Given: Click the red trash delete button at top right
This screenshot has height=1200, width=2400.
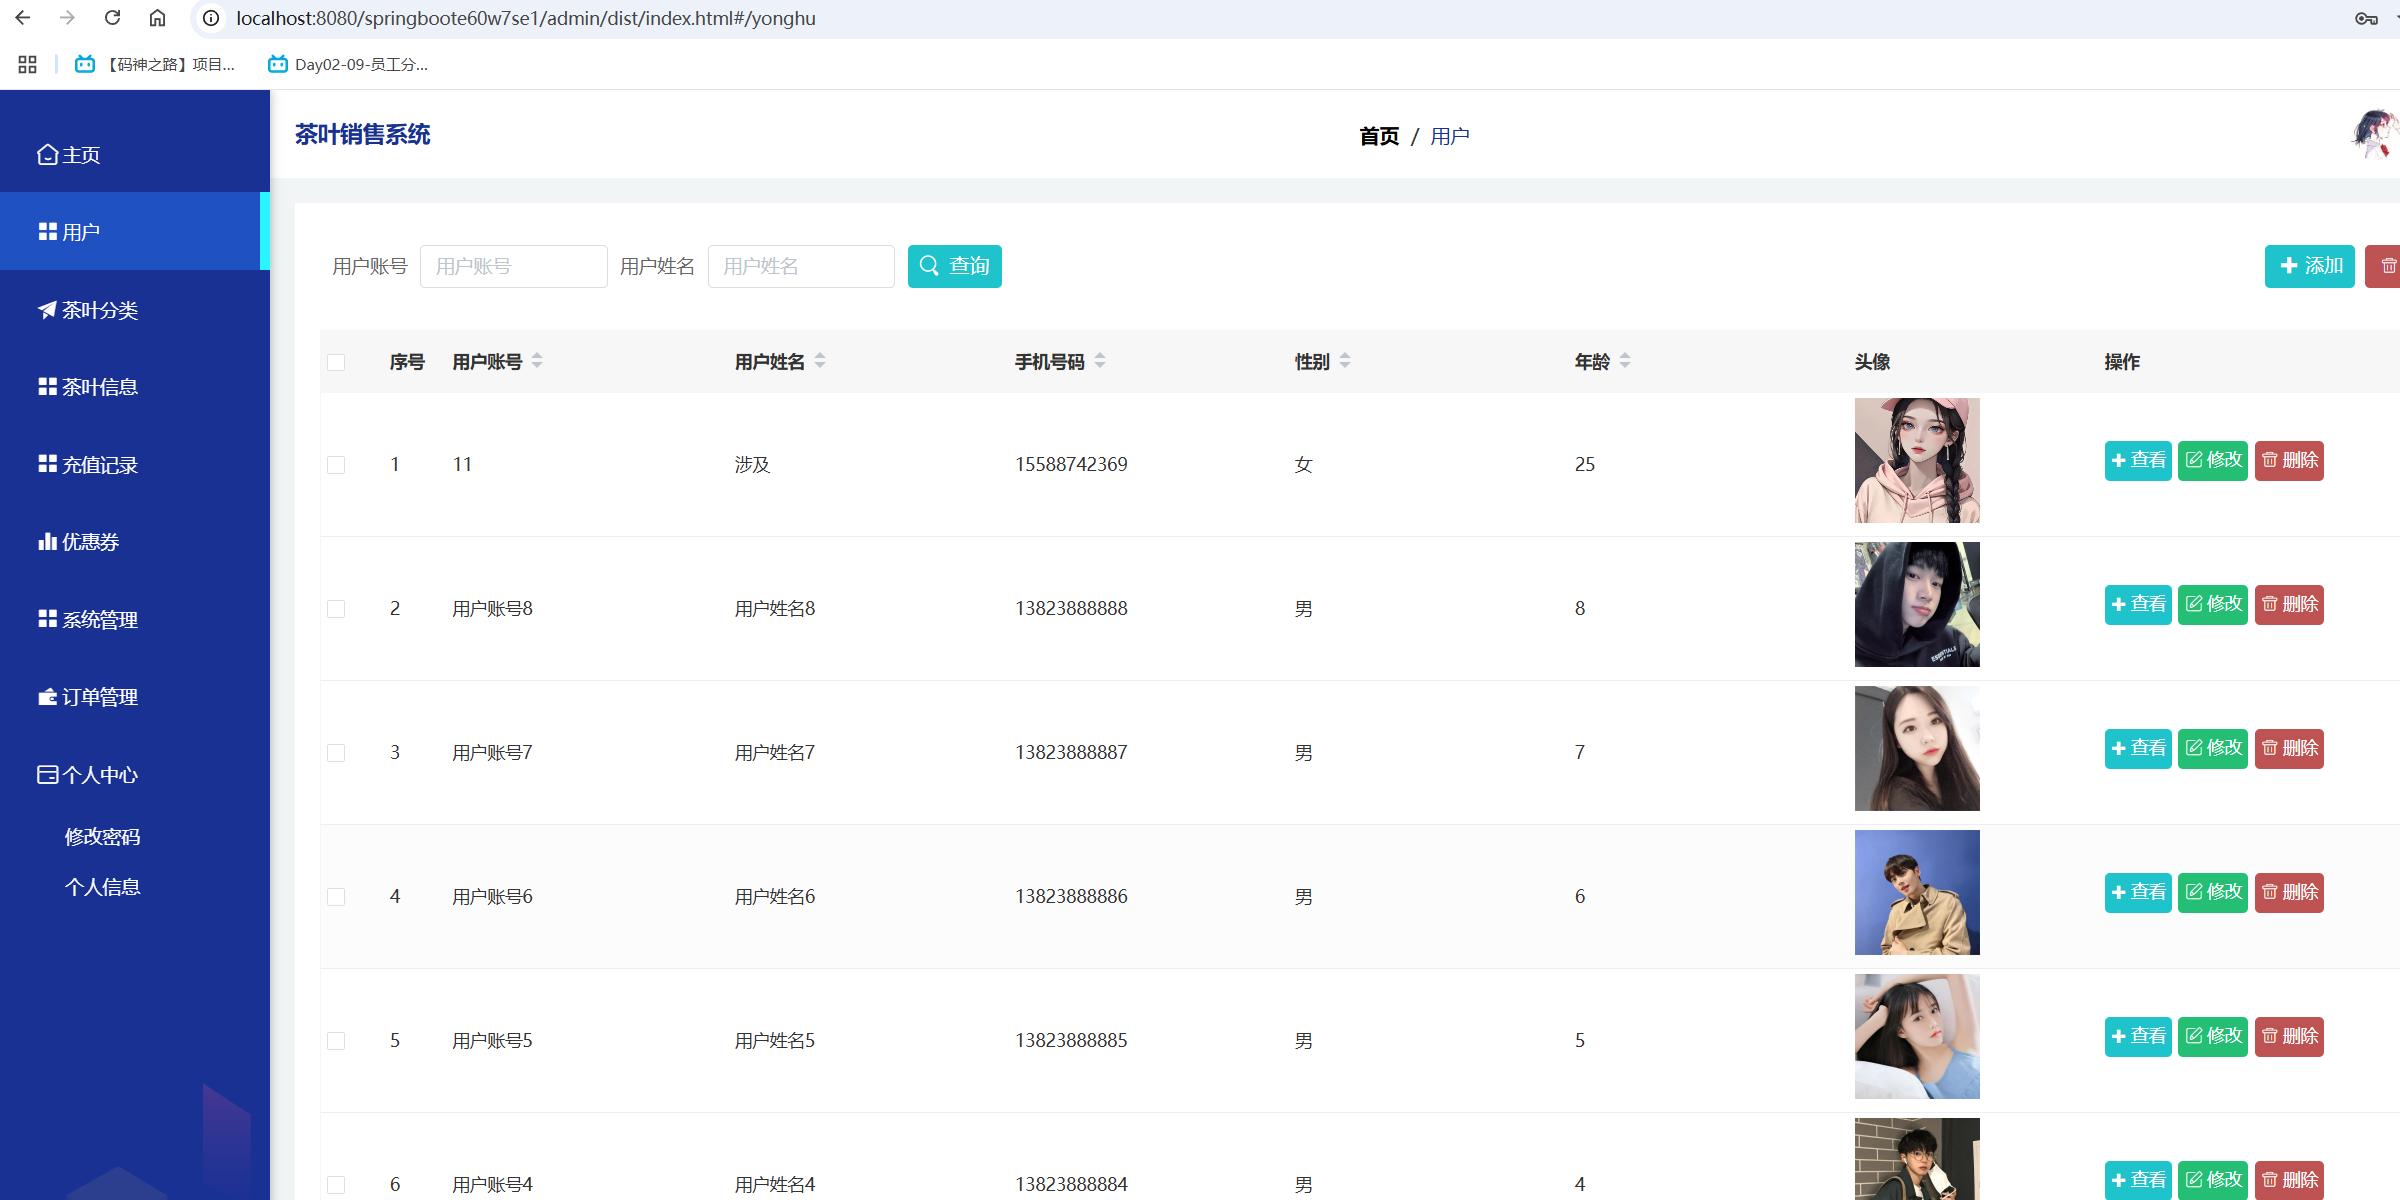Looking at the screenshot, I should coord(2386,266).
